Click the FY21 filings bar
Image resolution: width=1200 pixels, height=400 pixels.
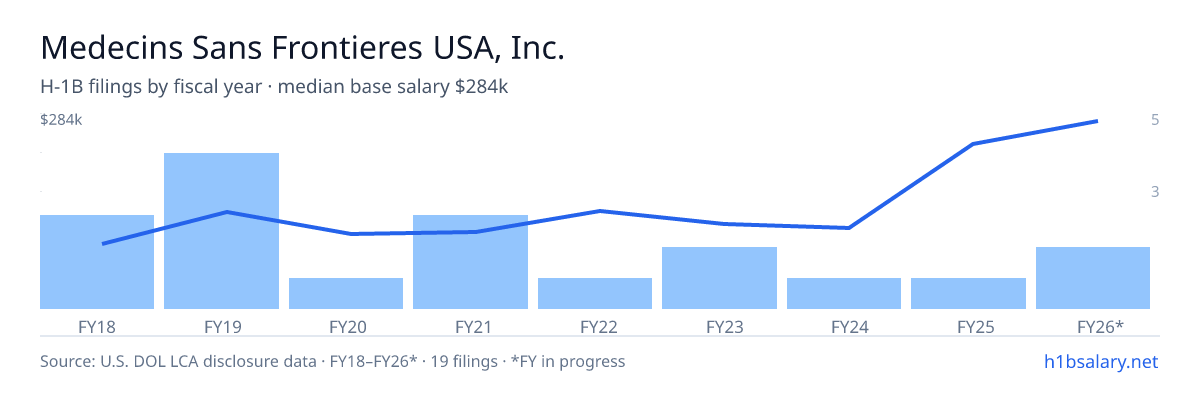point(470,262)
